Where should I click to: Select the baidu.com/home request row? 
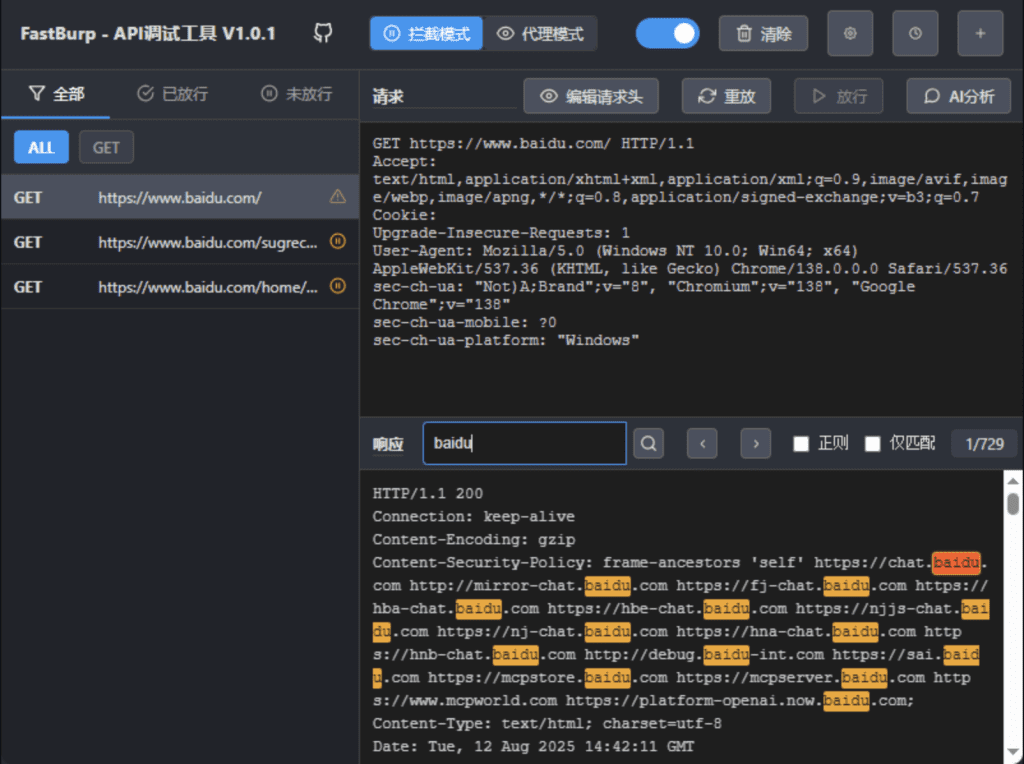point(180,287)
